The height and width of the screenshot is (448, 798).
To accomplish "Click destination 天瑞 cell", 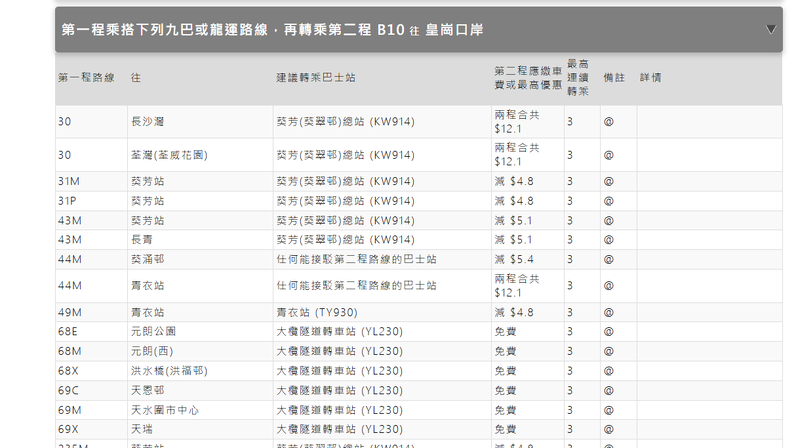I will 141,429.
